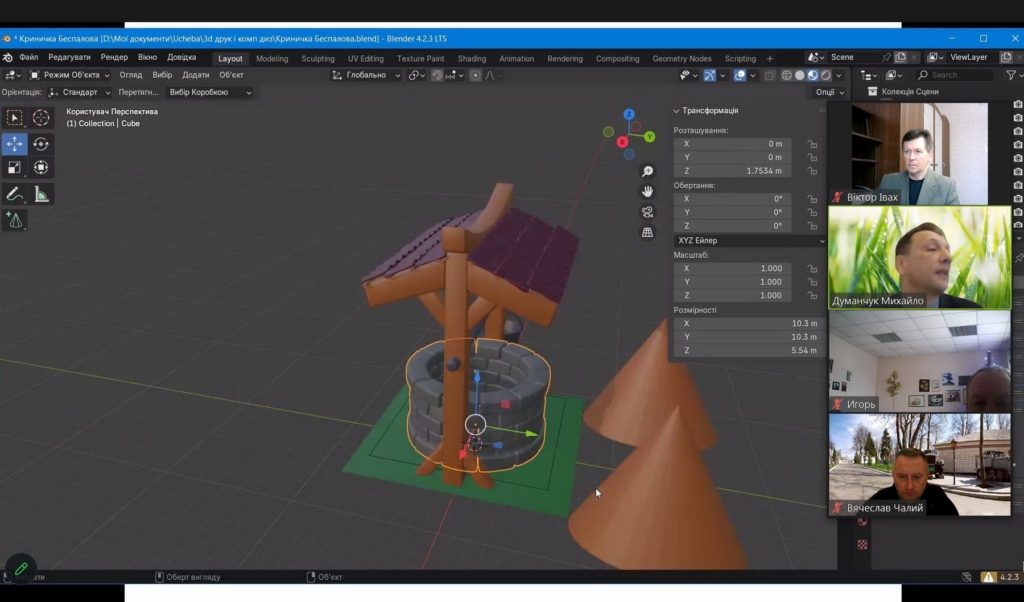
Task: Open the Режим Об'єкта mode dropdown
Action: click(69, 75)
